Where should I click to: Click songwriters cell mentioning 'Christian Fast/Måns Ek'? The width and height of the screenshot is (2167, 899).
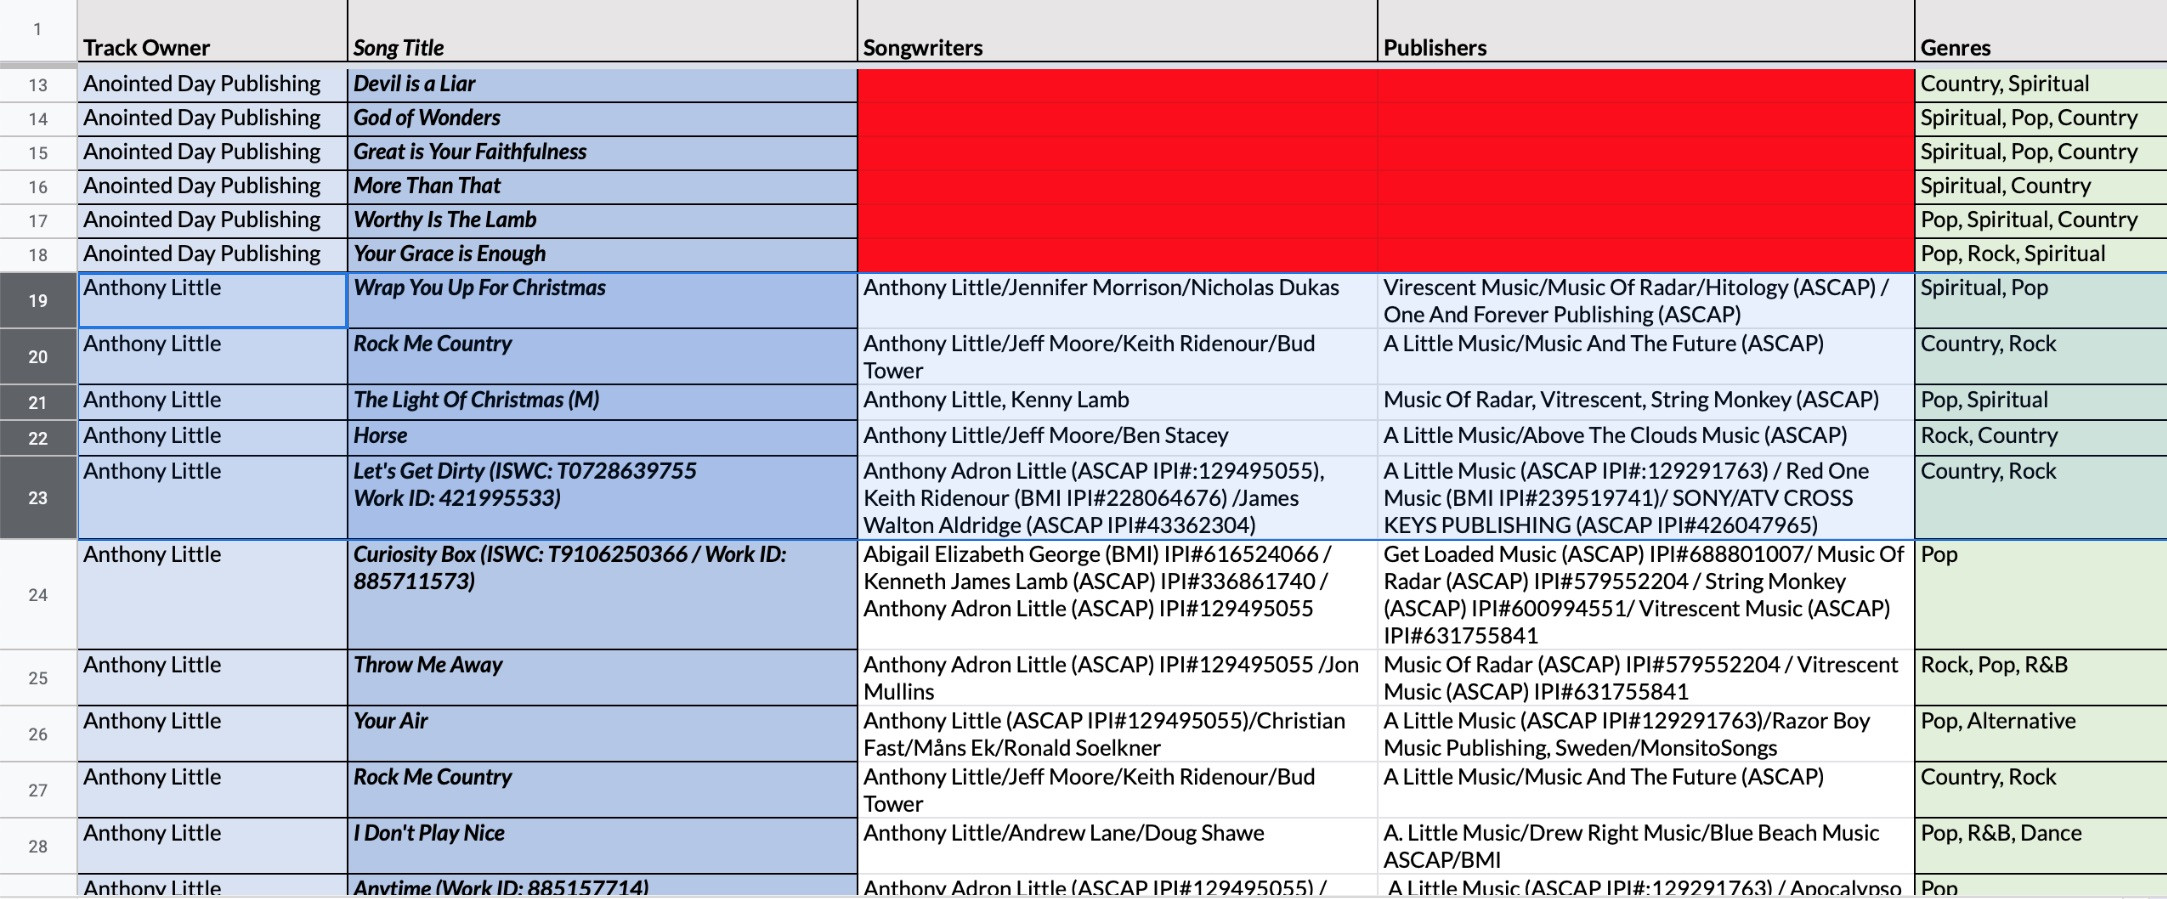pyautogui.click(x=1117, y=734)
